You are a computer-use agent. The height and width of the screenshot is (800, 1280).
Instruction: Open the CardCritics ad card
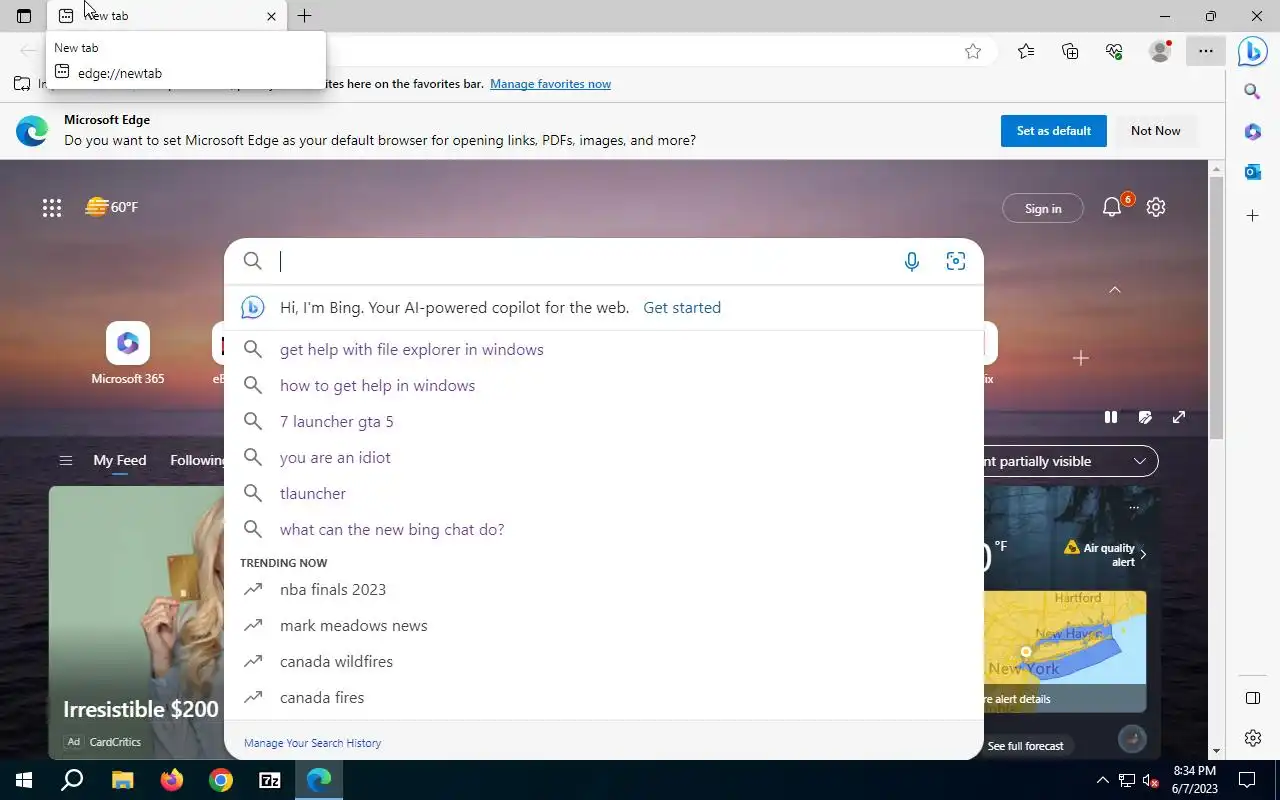[x=137, y=622]
